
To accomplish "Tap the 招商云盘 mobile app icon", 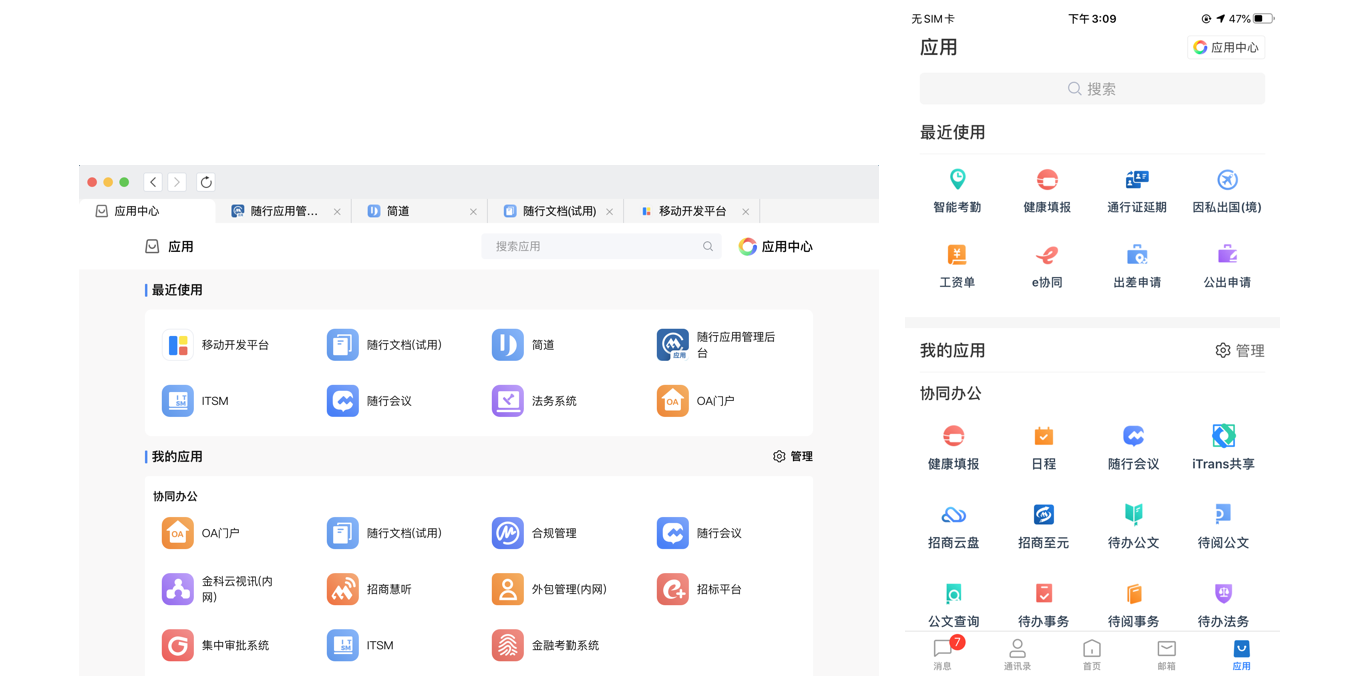I will click(x=953, y=515).
